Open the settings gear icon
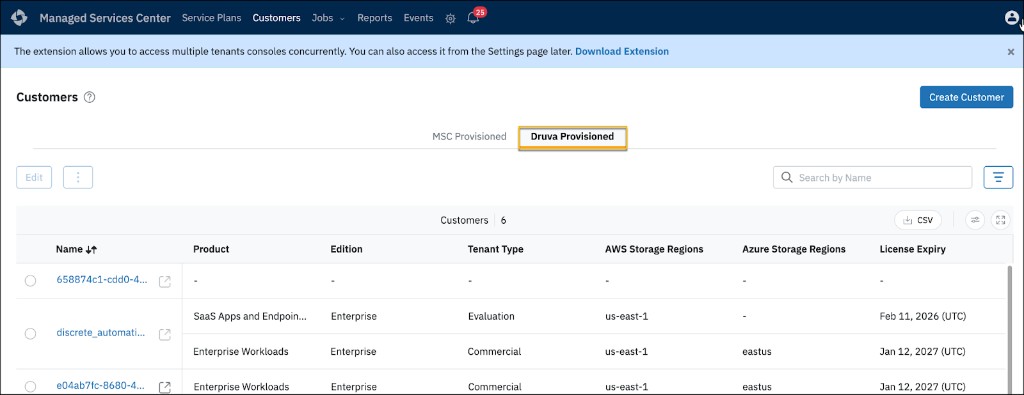This screenshot has height=395, width=1024. coord(450,18)
